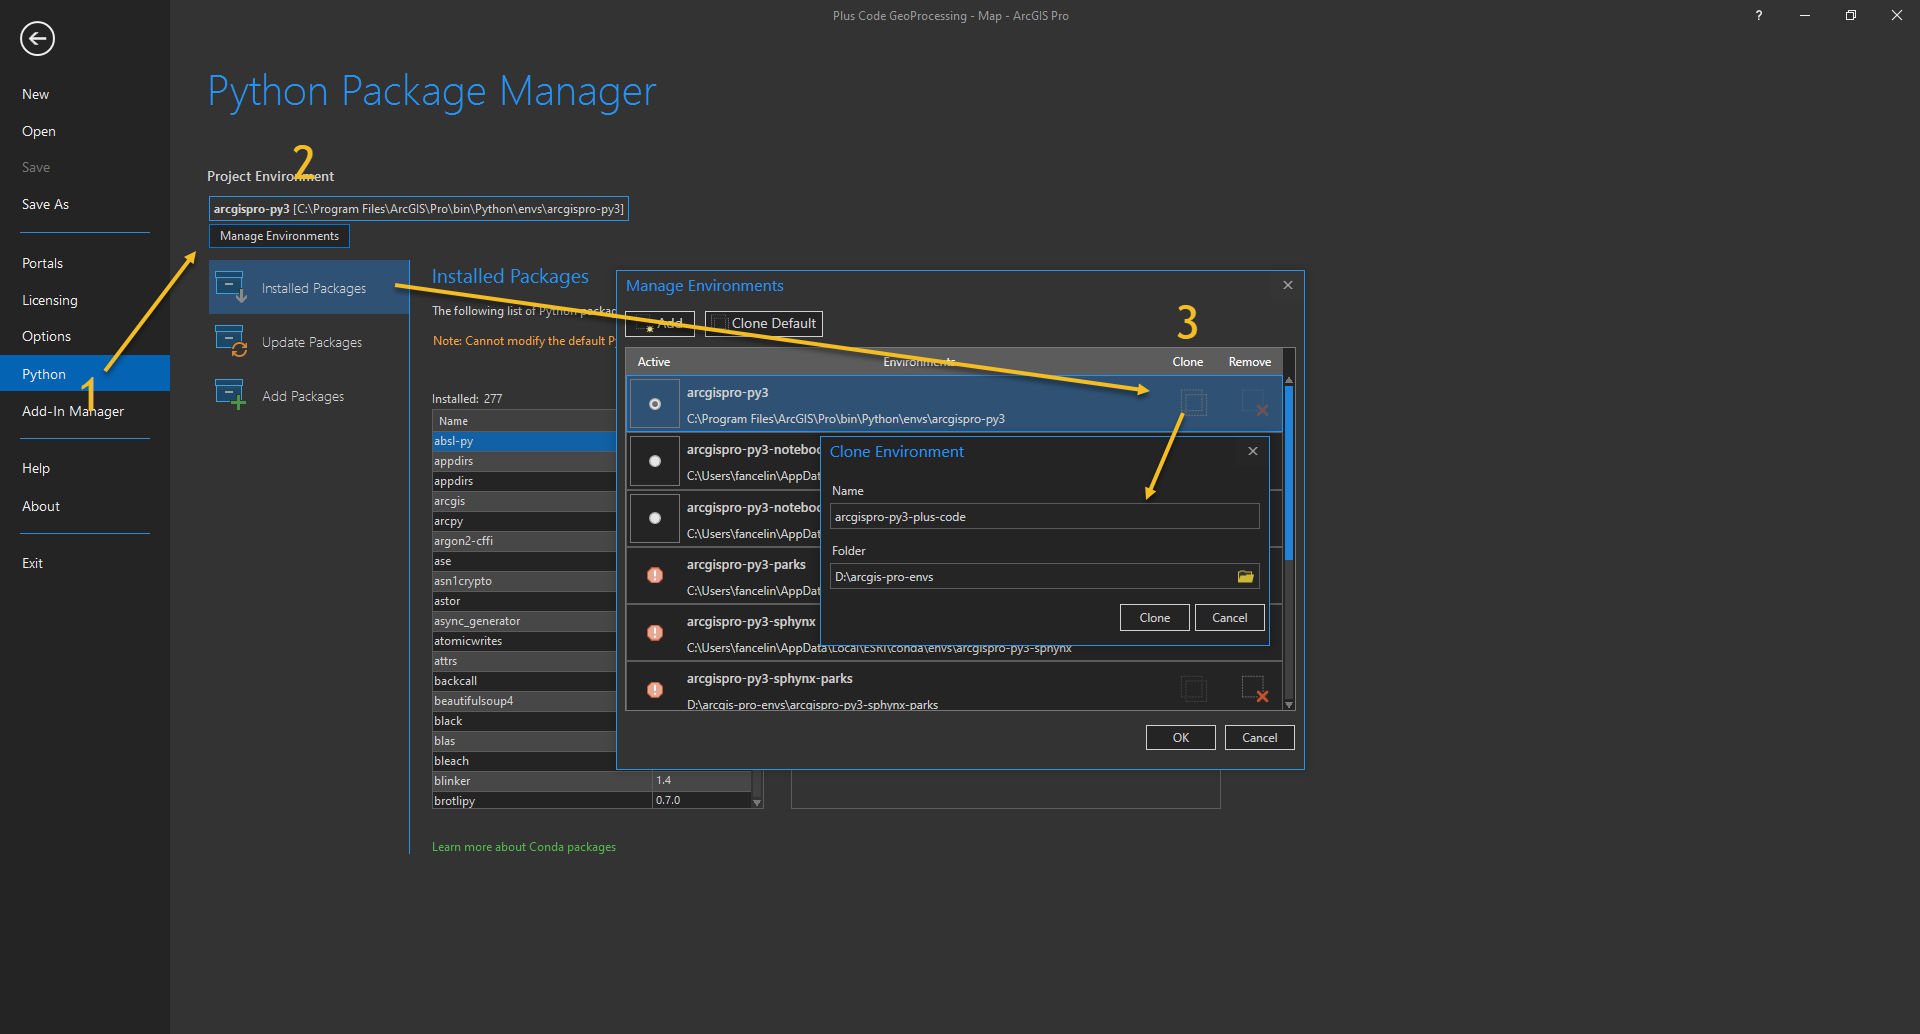Image resolution: width=1920 pixels, height=1034 pixels.
Task: Confirm Clone in the Clone Environment dialog
Action: [x=1155, y=618]
